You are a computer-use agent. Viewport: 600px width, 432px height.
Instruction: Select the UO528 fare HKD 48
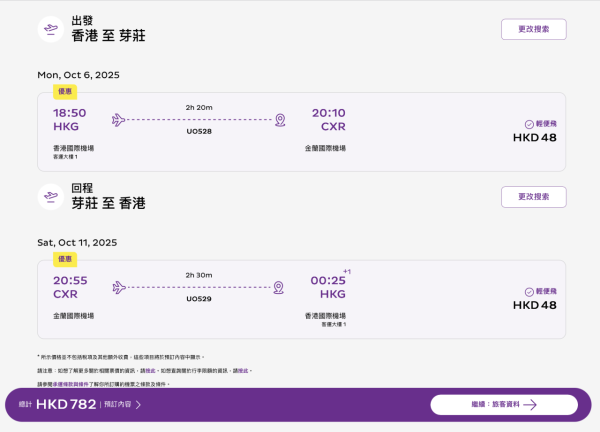click(x=535, y=137)
